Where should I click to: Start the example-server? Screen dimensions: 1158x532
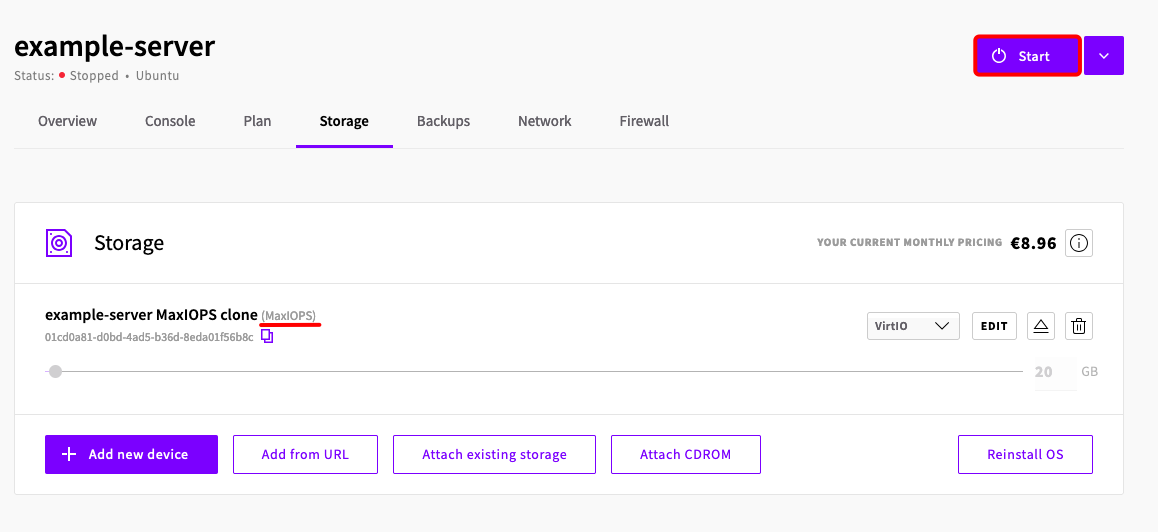coord(1027,55)
